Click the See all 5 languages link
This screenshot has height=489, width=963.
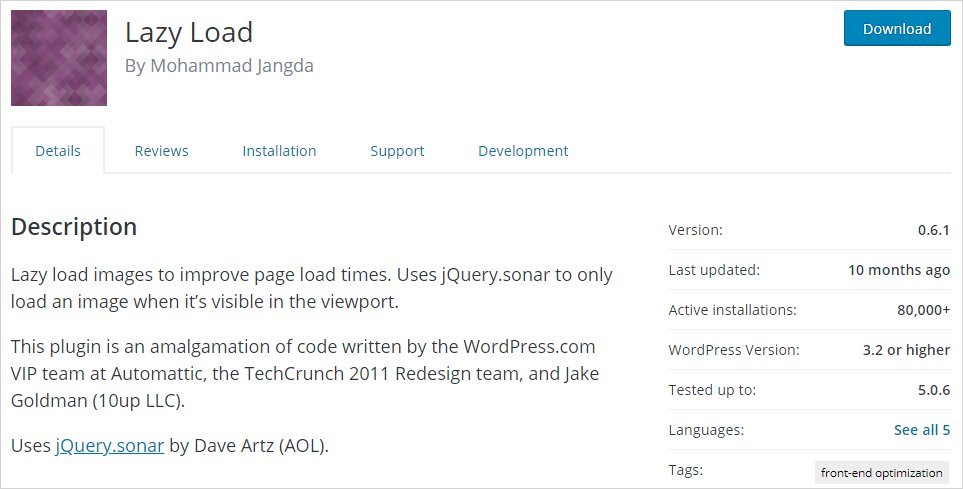pyautogui.click(x=921, y=430)
